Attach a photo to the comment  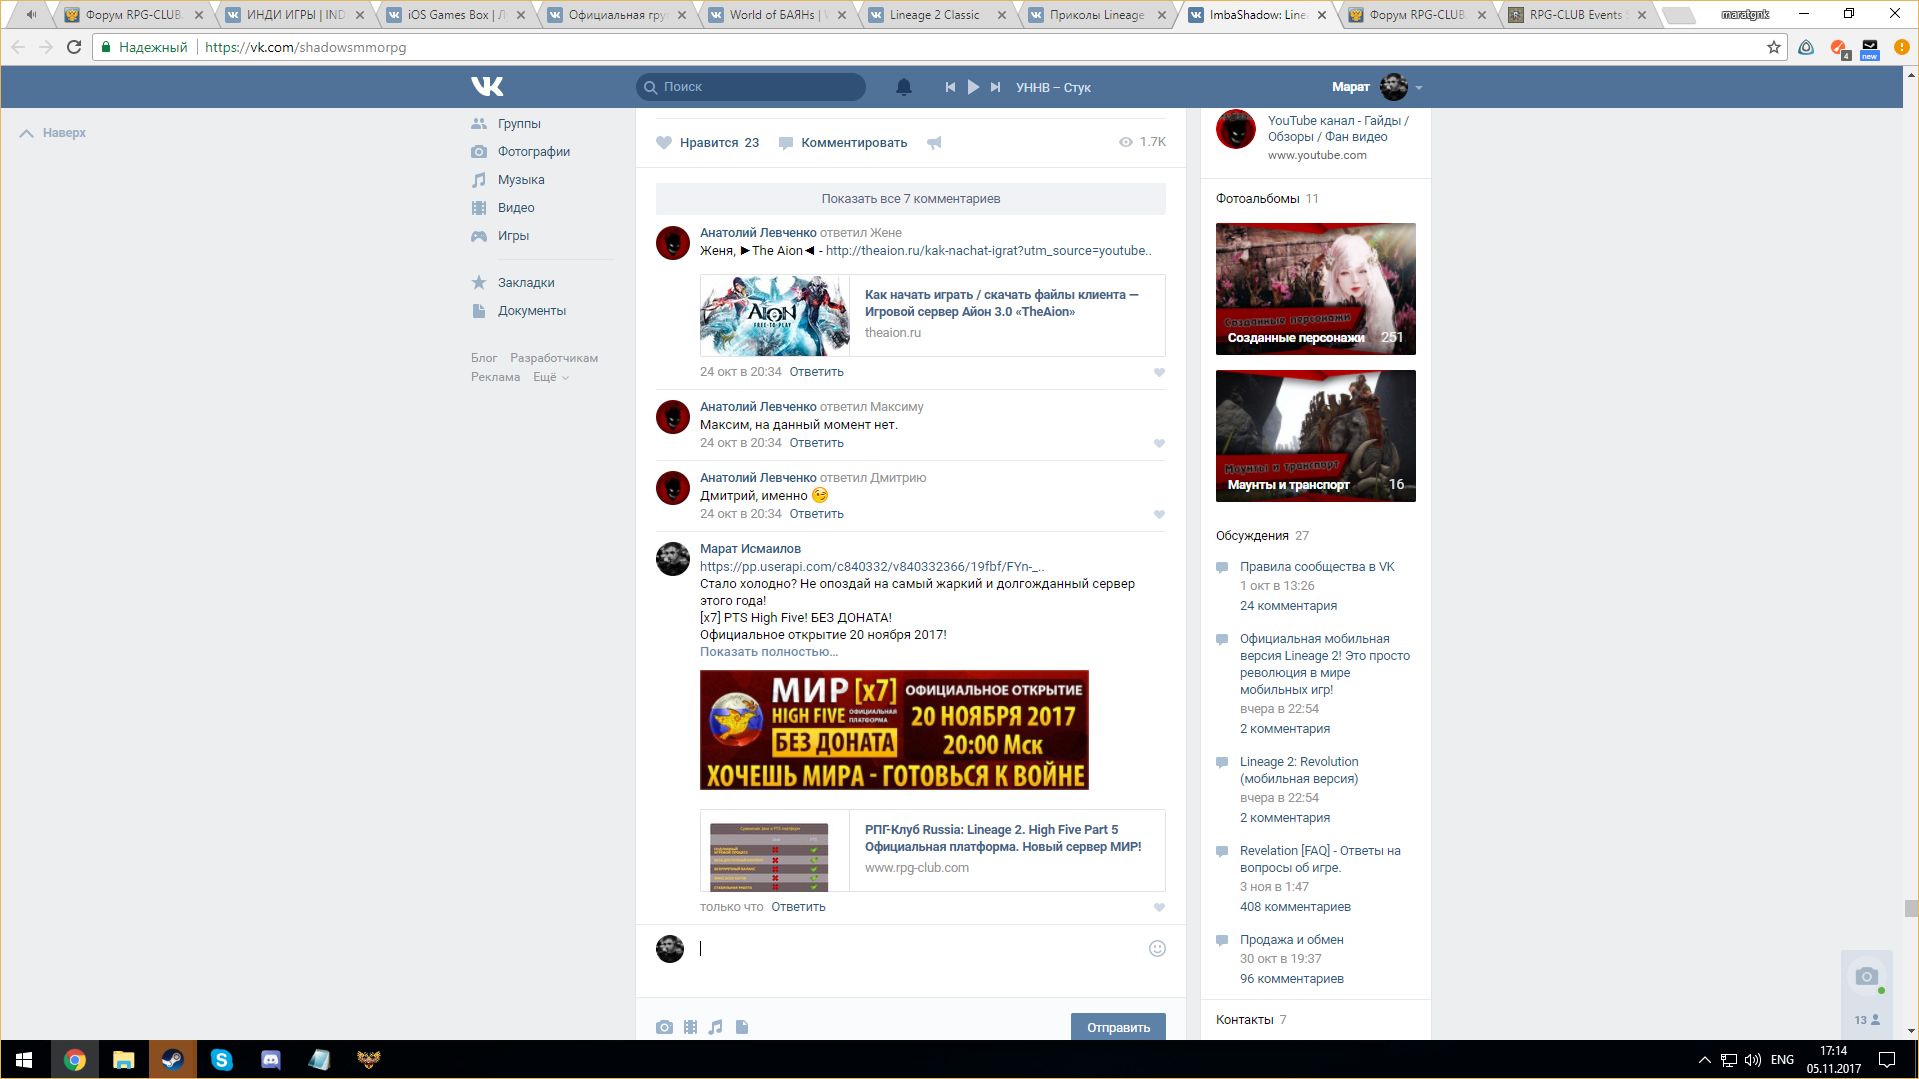pos(664,1027)
